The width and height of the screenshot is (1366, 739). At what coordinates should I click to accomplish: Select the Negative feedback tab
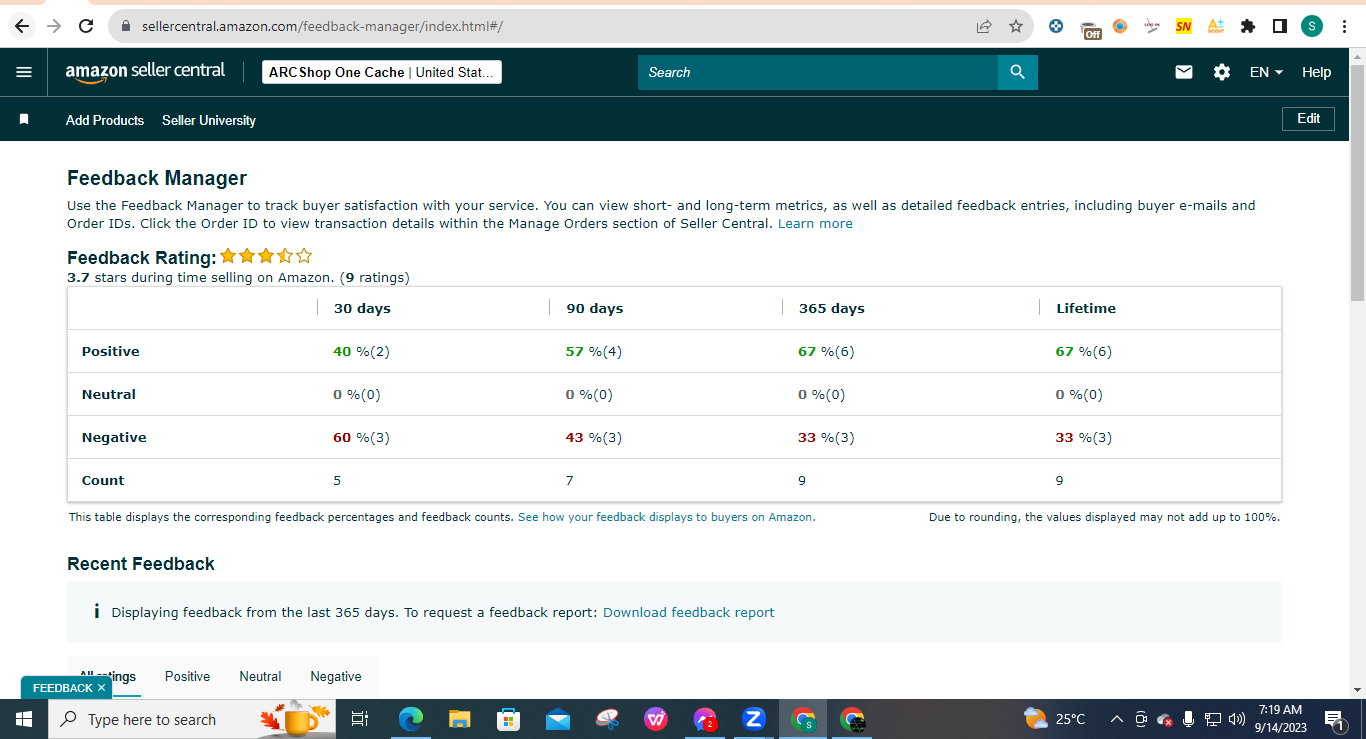point(336,677)
